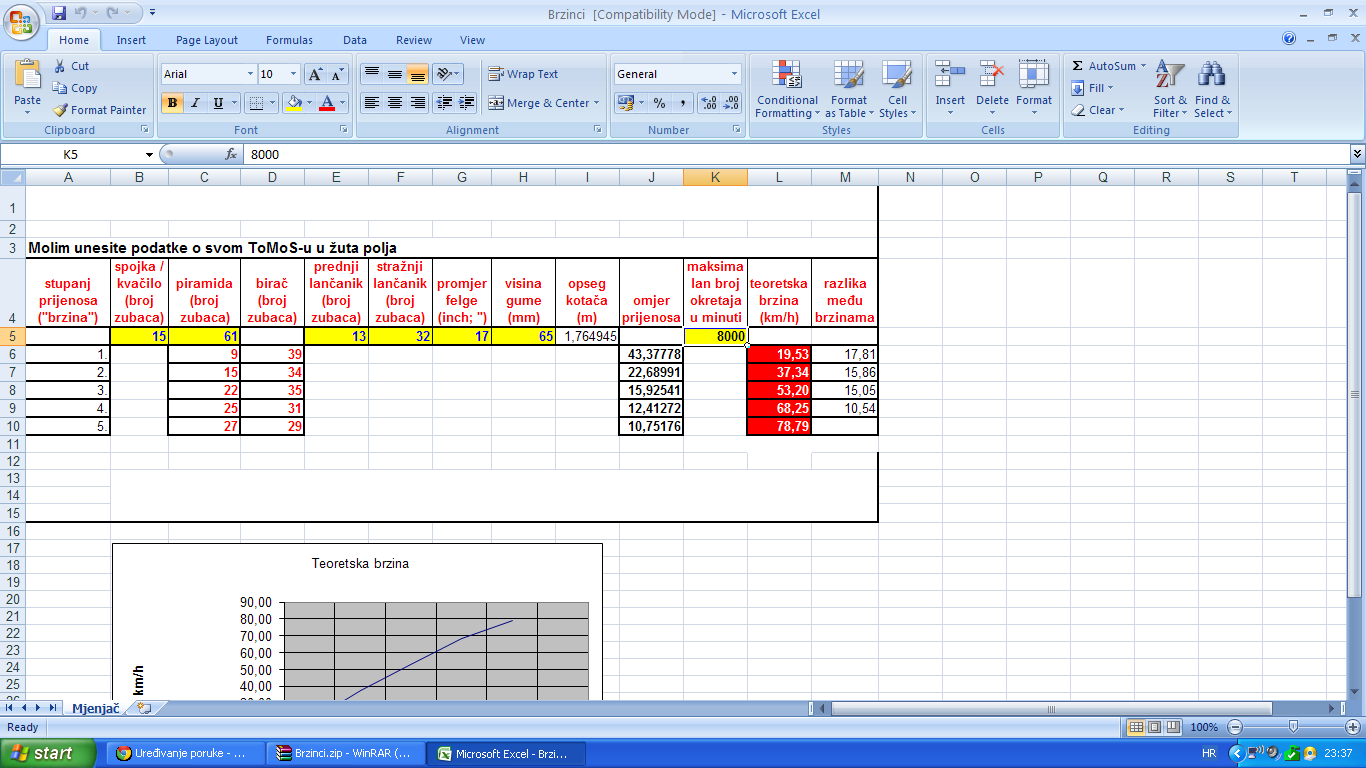Enable Wrap Text
The height and width of the screenshot is (768, 1366).
523,74
